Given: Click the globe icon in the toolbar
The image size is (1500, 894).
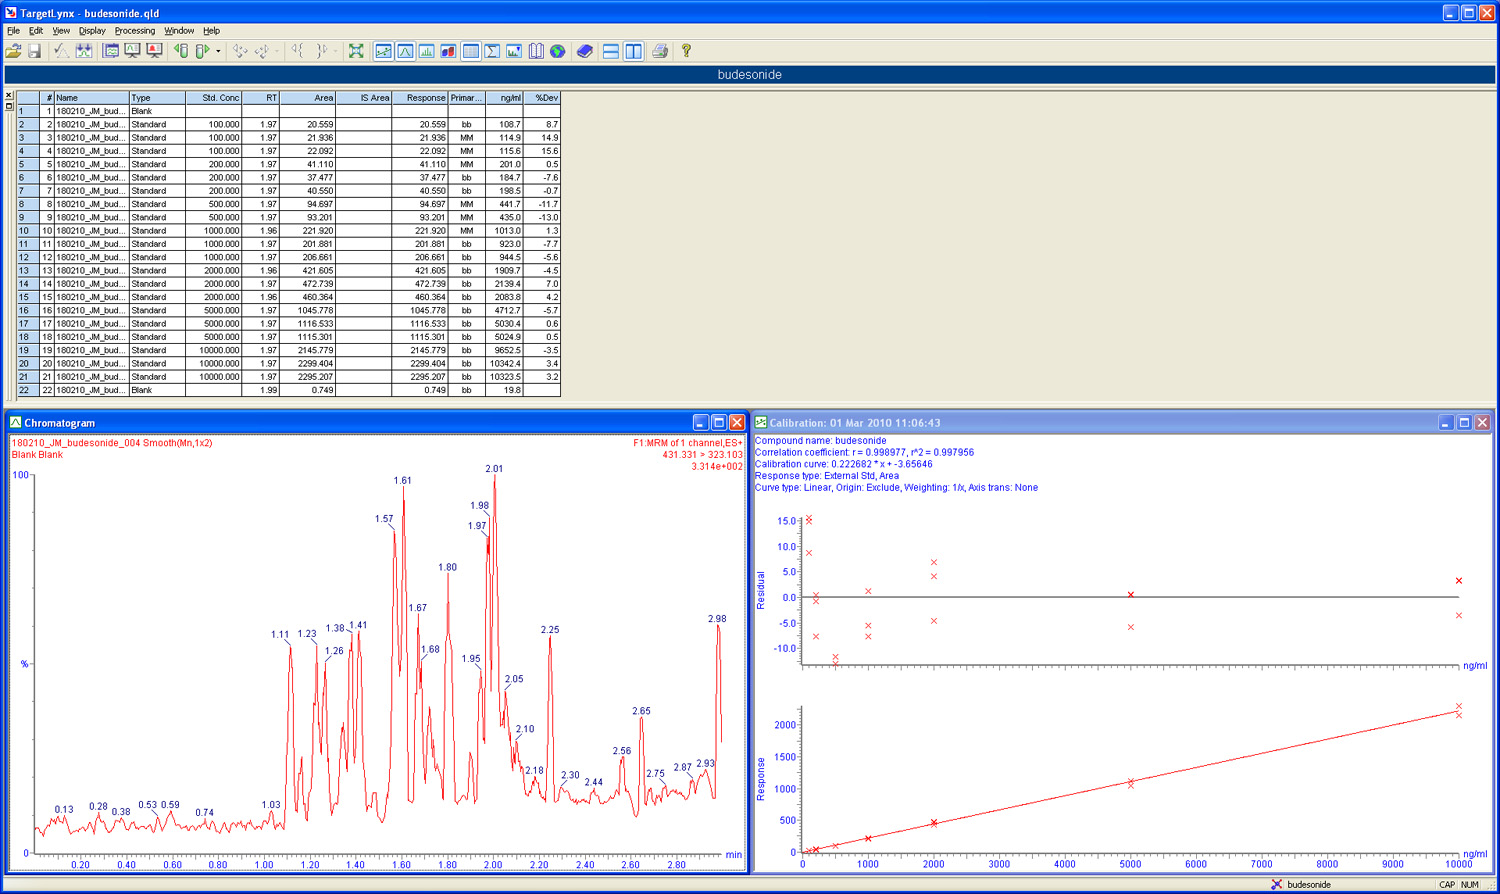Looking at the screenshot, I should (x=558, y=51).
